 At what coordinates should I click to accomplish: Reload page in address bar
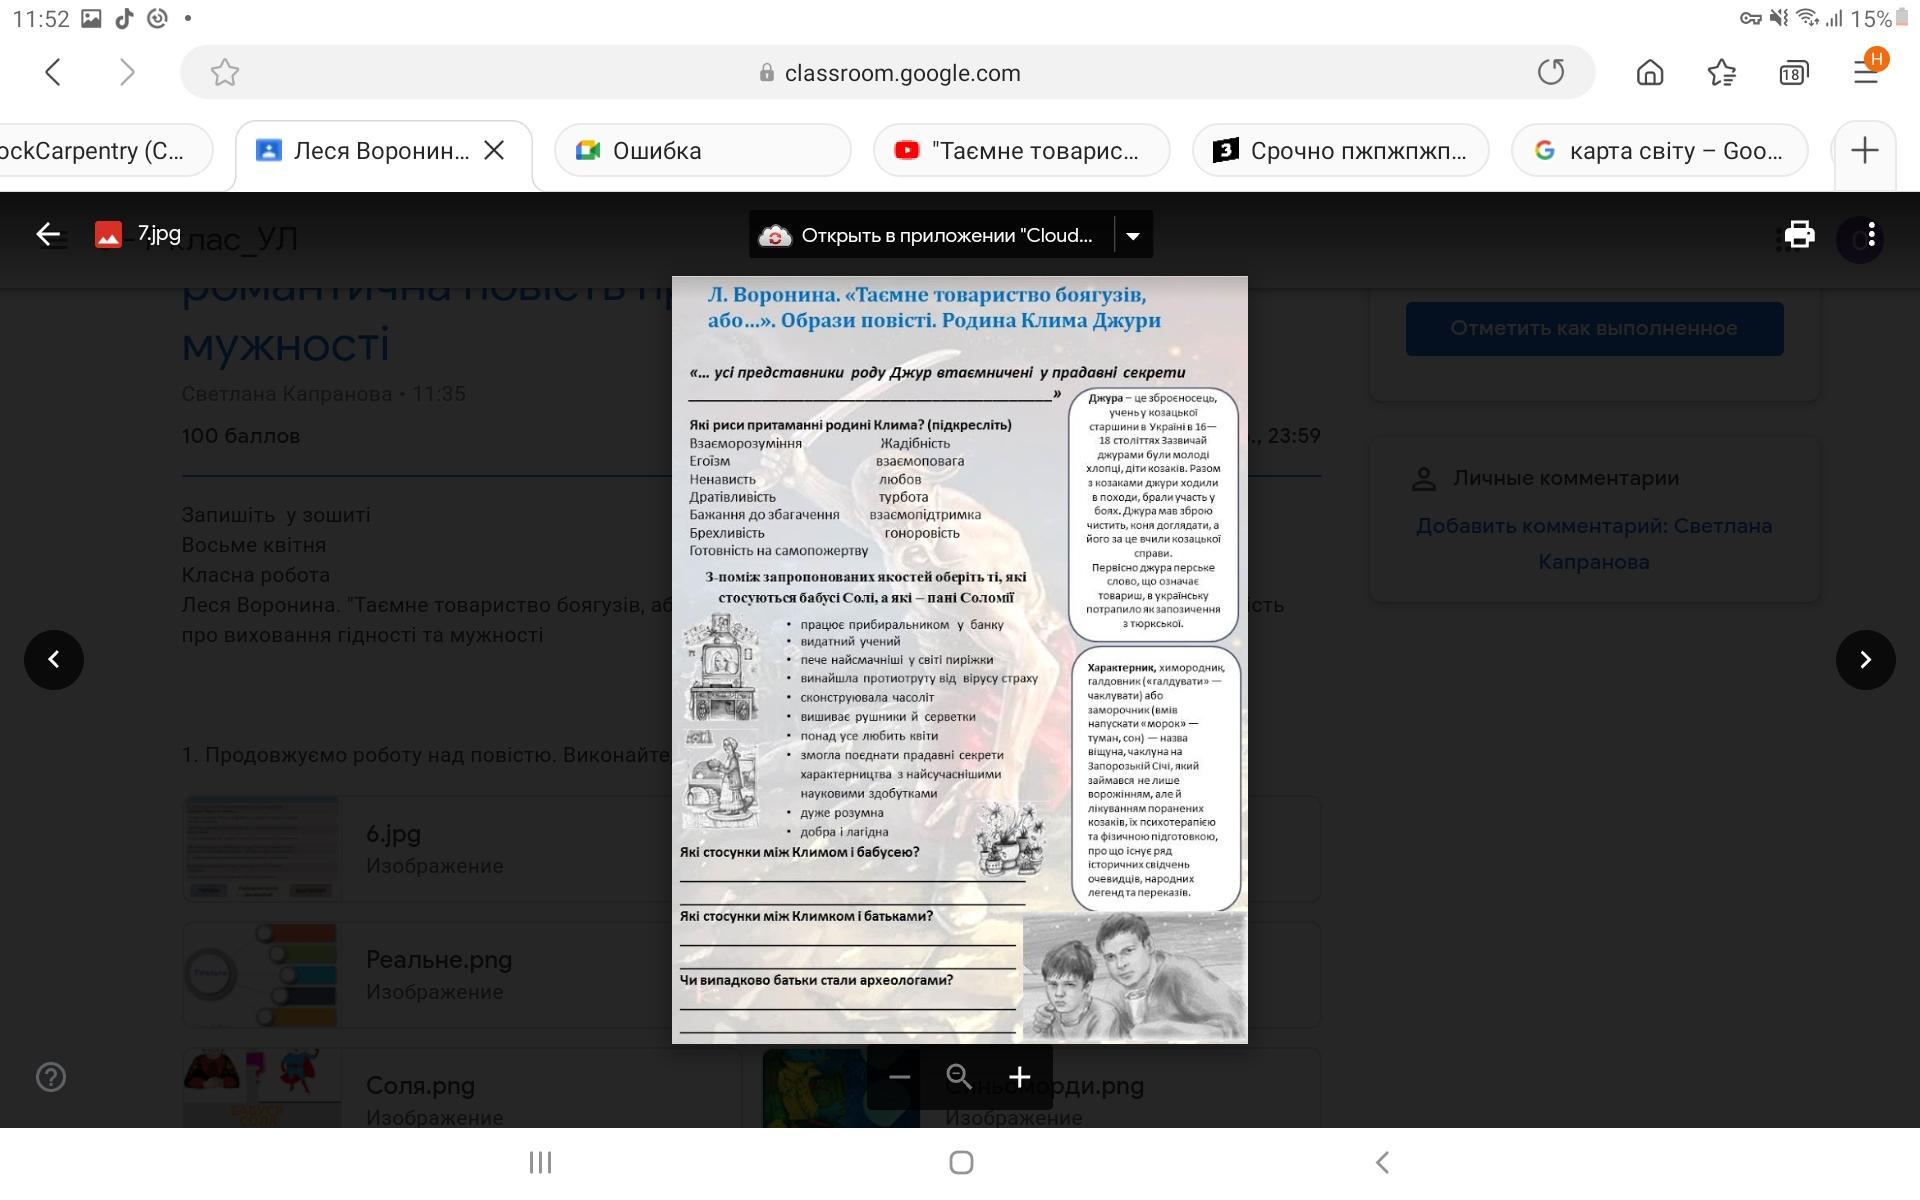pyautogui.click(x=1551, y=72)
